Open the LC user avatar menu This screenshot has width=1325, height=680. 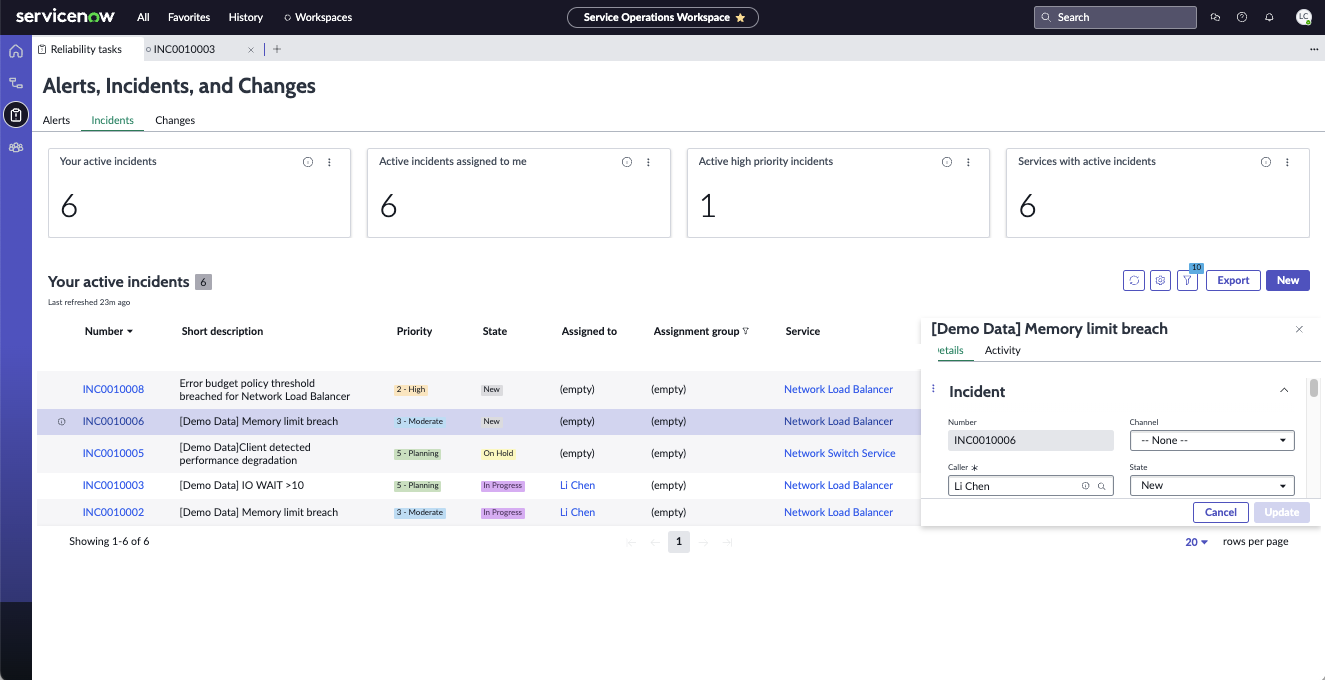click(1303, 17)
